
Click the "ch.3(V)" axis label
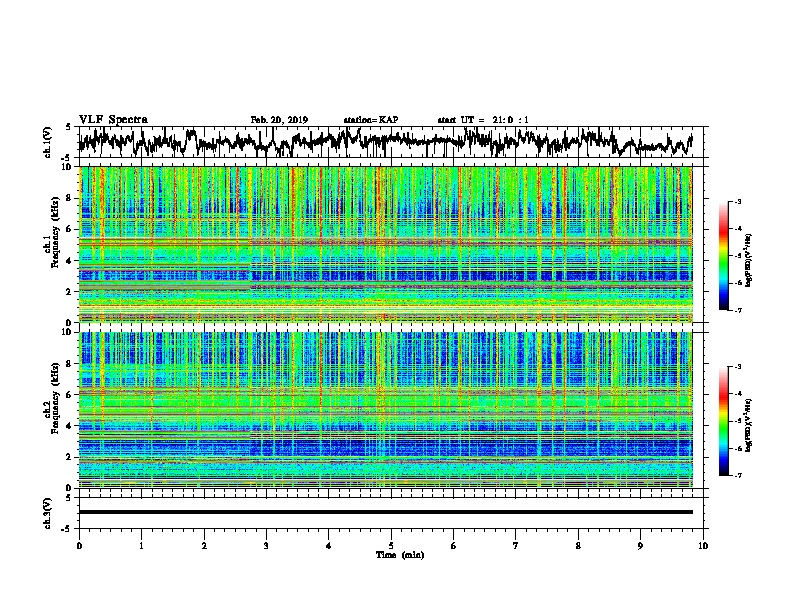point(47,513)
